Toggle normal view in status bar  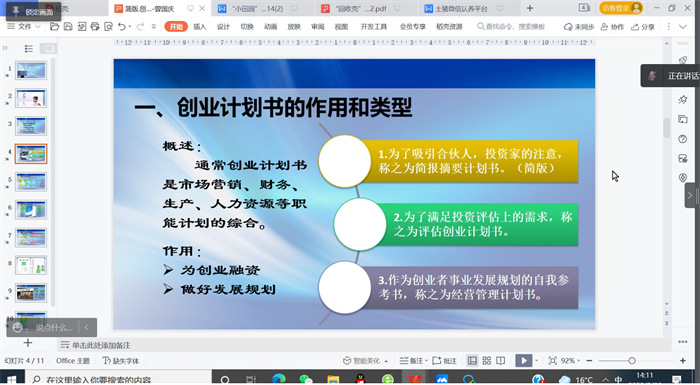coord(472,360)
